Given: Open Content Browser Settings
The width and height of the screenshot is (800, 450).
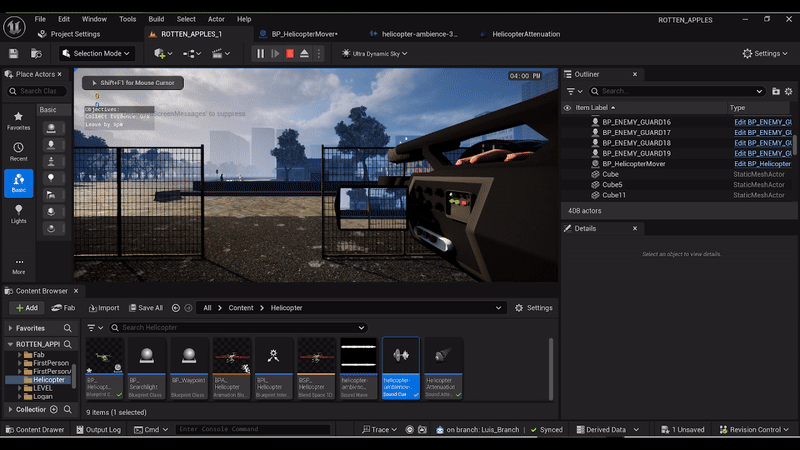Looking at the screenshot, I should pyautogui.click(x=534, y=308).
